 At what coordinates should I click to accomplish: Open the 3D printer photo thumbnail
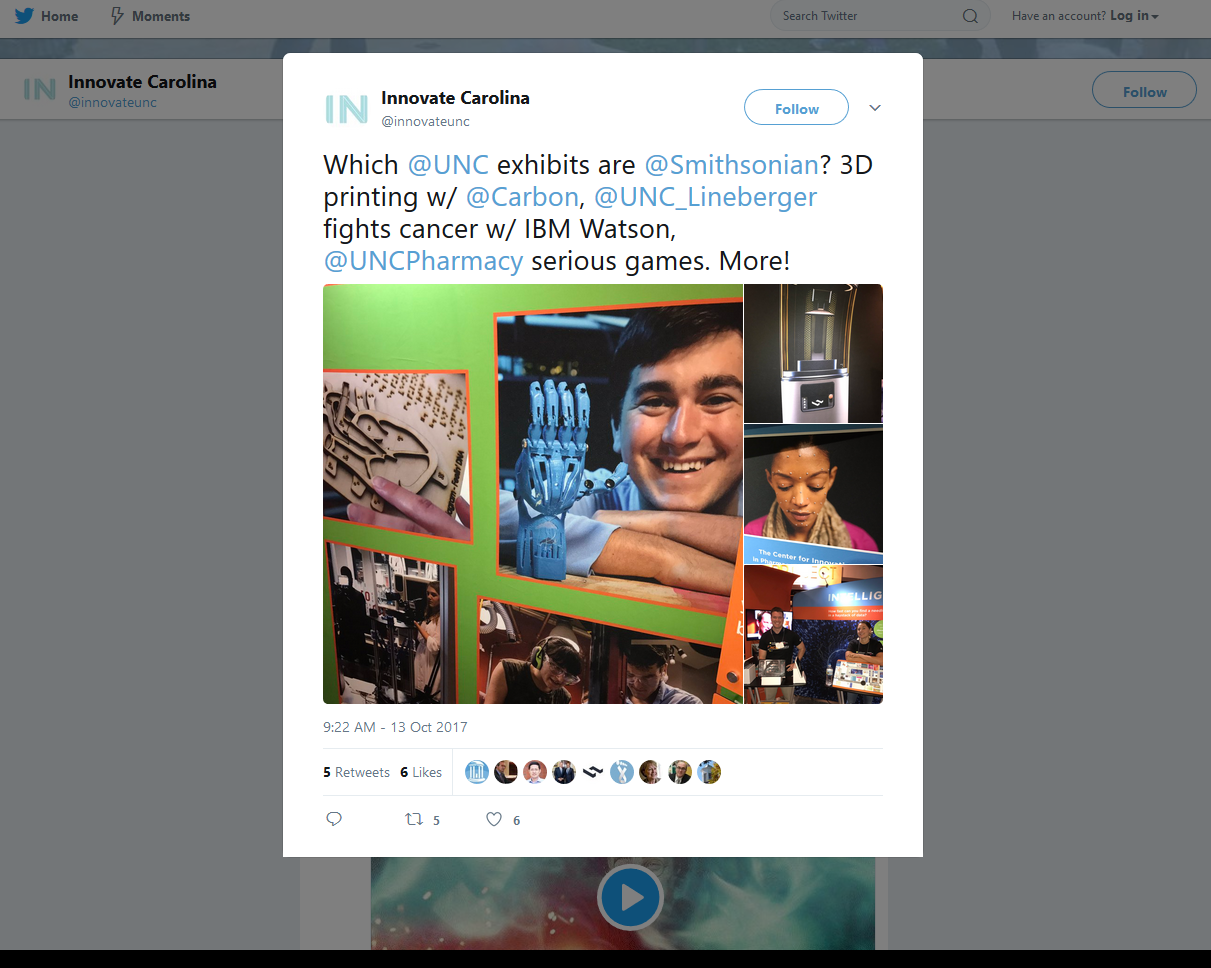[813, 353]
